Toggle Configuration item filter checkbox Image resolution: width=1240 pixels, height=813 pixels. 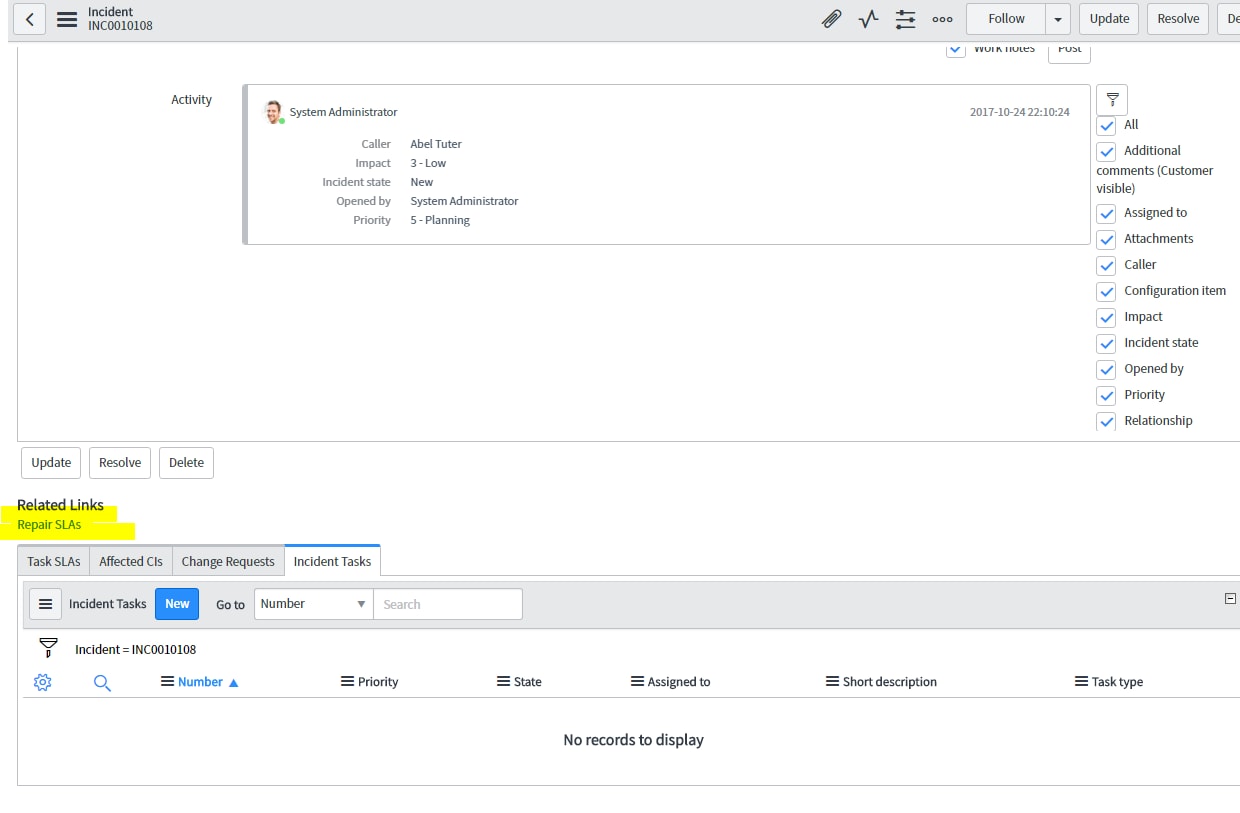click(1106, 292)
